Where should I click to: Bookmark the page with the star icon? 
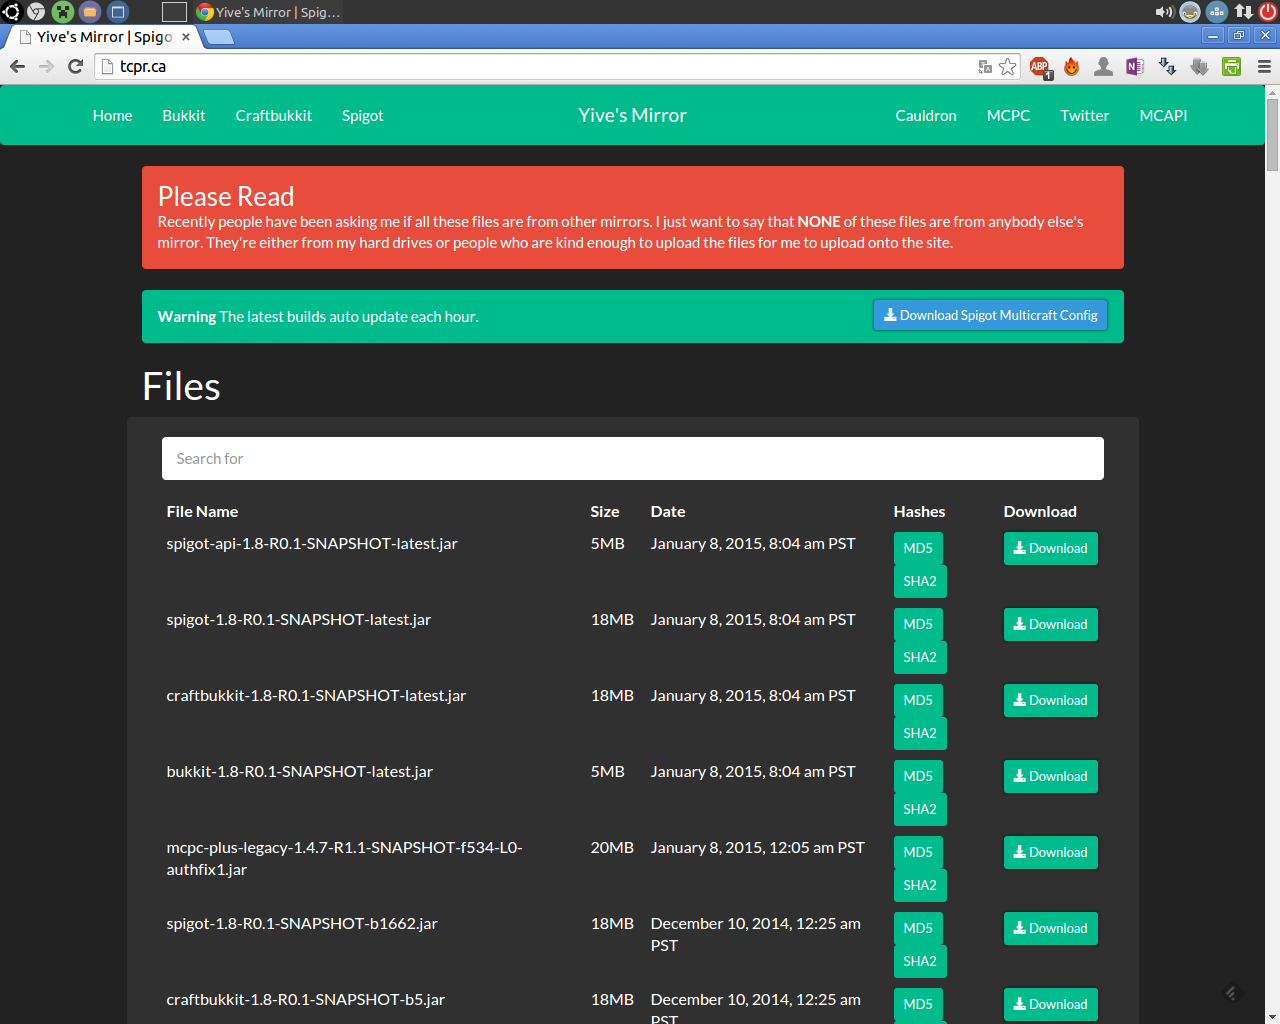coord(1008,66)
